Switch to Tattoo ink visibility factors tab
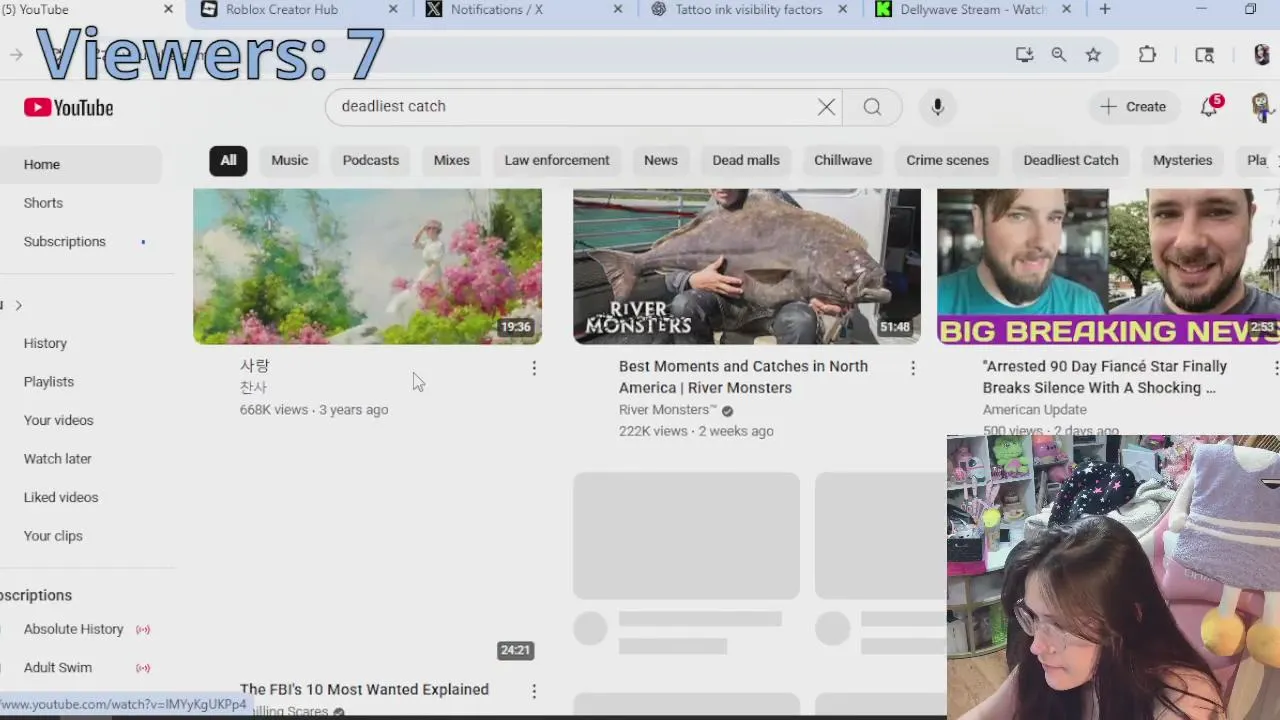Screen dimensions: 1280x720 click(x=749, y=9)
